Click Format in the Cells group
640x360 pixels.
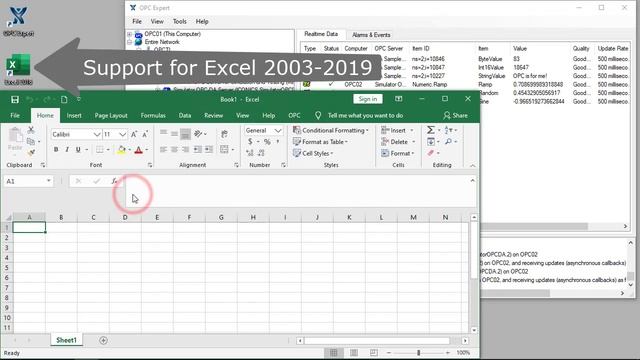pyautogui.click(x=398, y=153)
